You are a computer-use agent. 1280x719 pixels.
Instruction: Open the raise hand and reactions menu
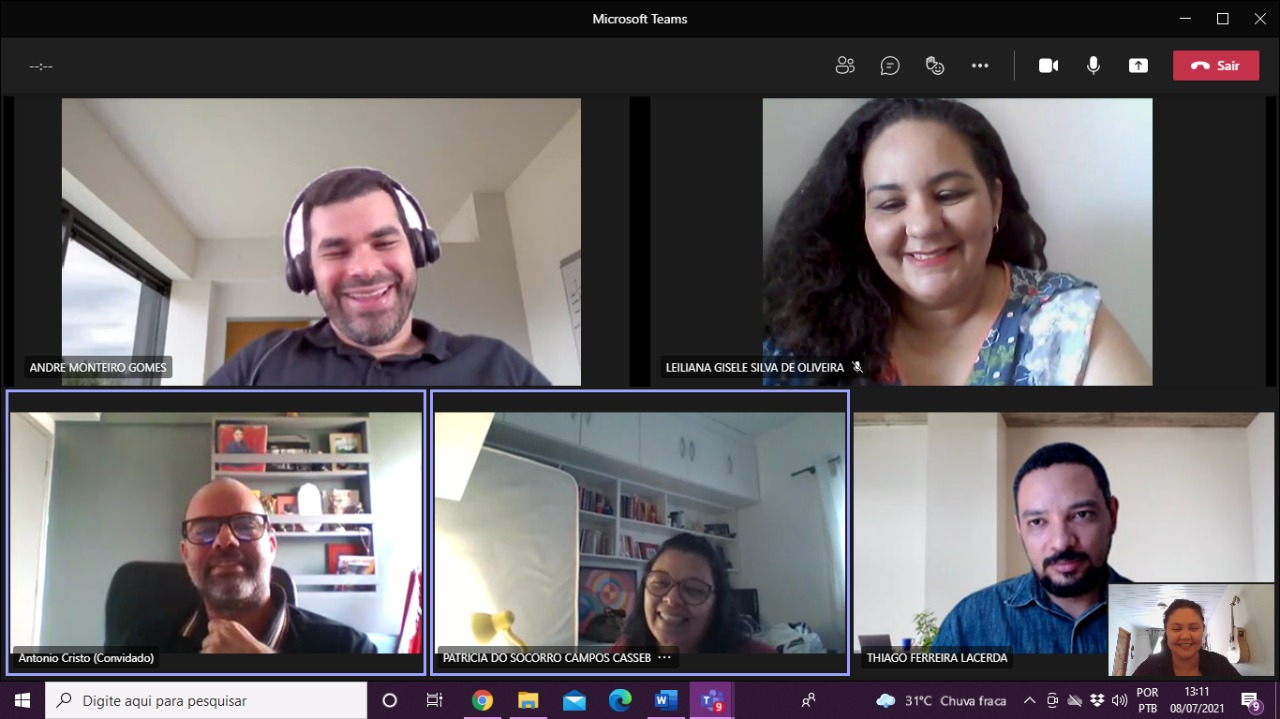[x=935, y=66]
